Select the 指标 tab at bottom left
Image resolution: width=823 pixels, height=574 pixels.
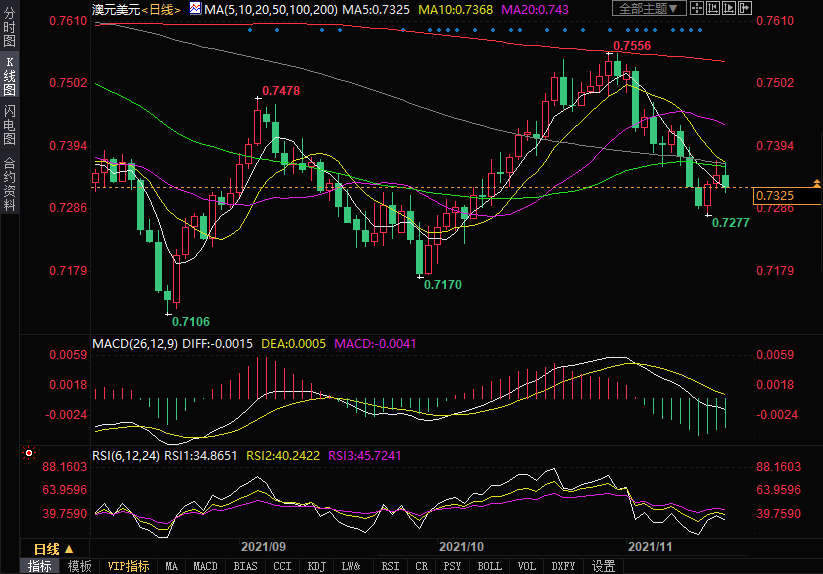(40, 566)
